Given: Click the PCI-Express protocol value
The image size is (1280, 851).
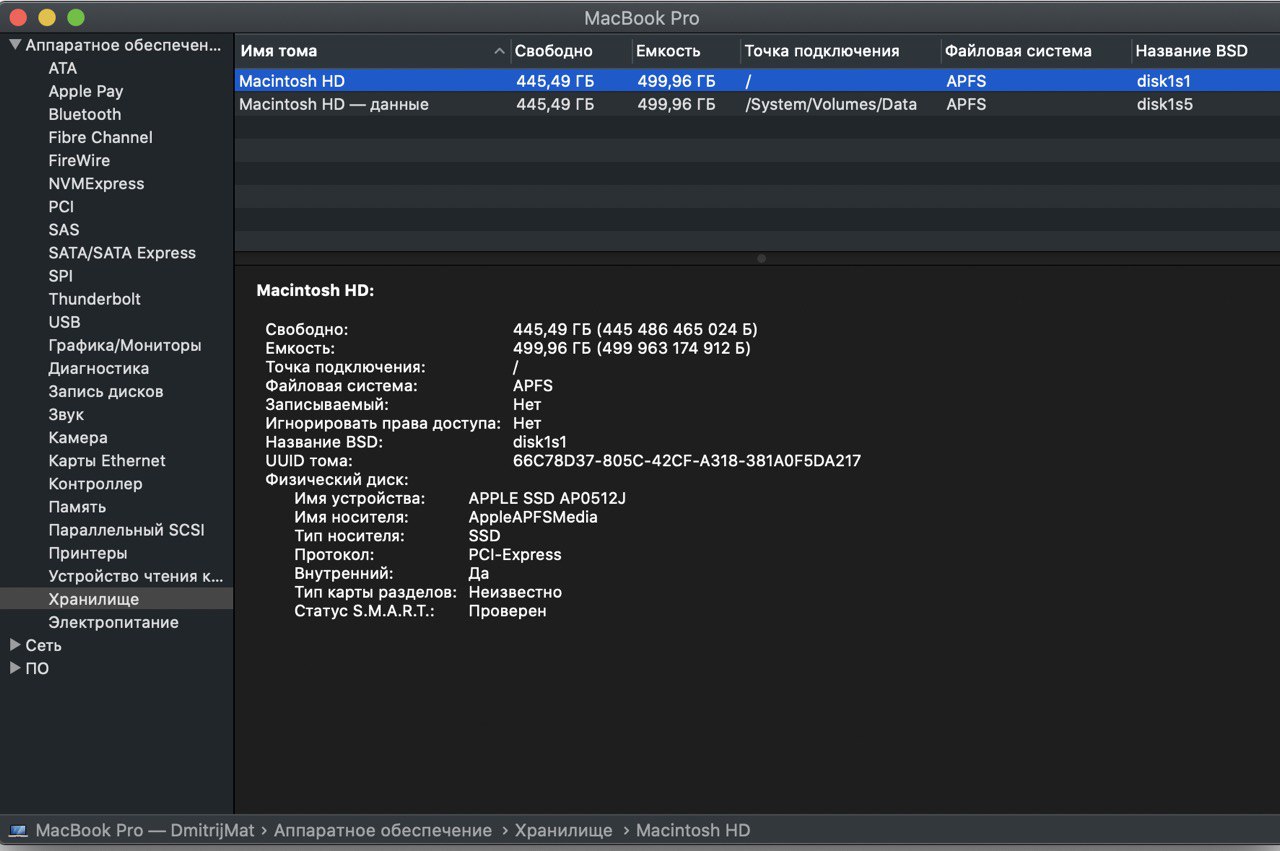Looking at the screenshot, I should pyautogui.click(x=515, y=554).
